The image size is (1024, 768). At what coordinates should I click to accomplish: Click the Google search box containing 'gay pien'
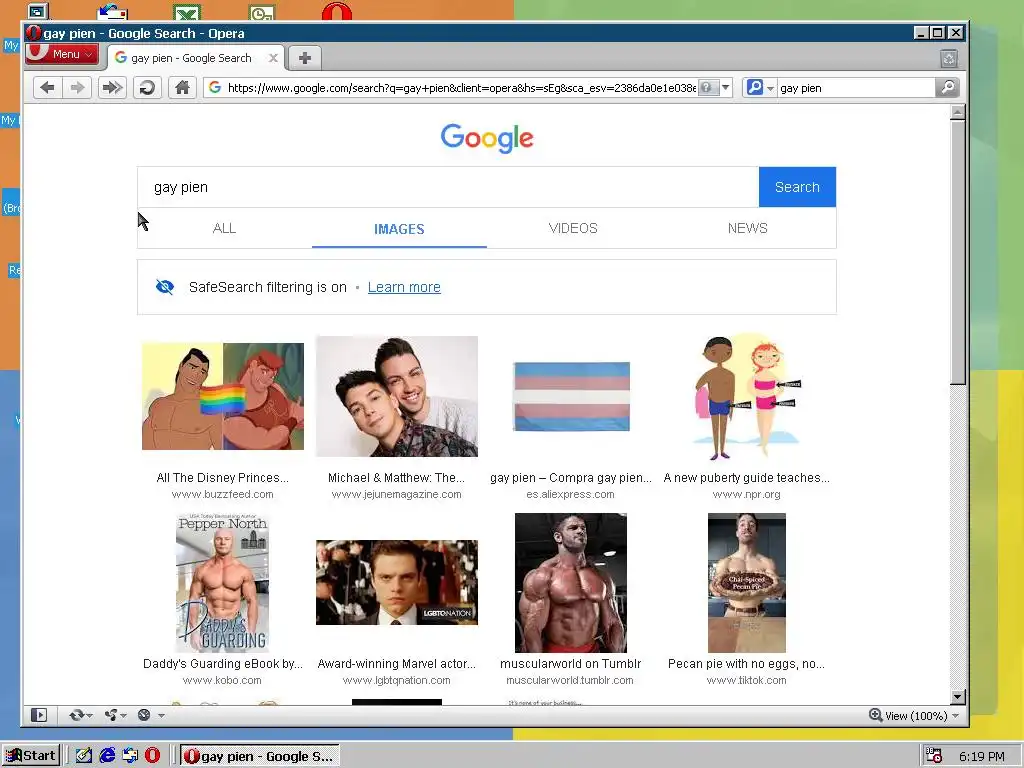click(x=448, y=187)
